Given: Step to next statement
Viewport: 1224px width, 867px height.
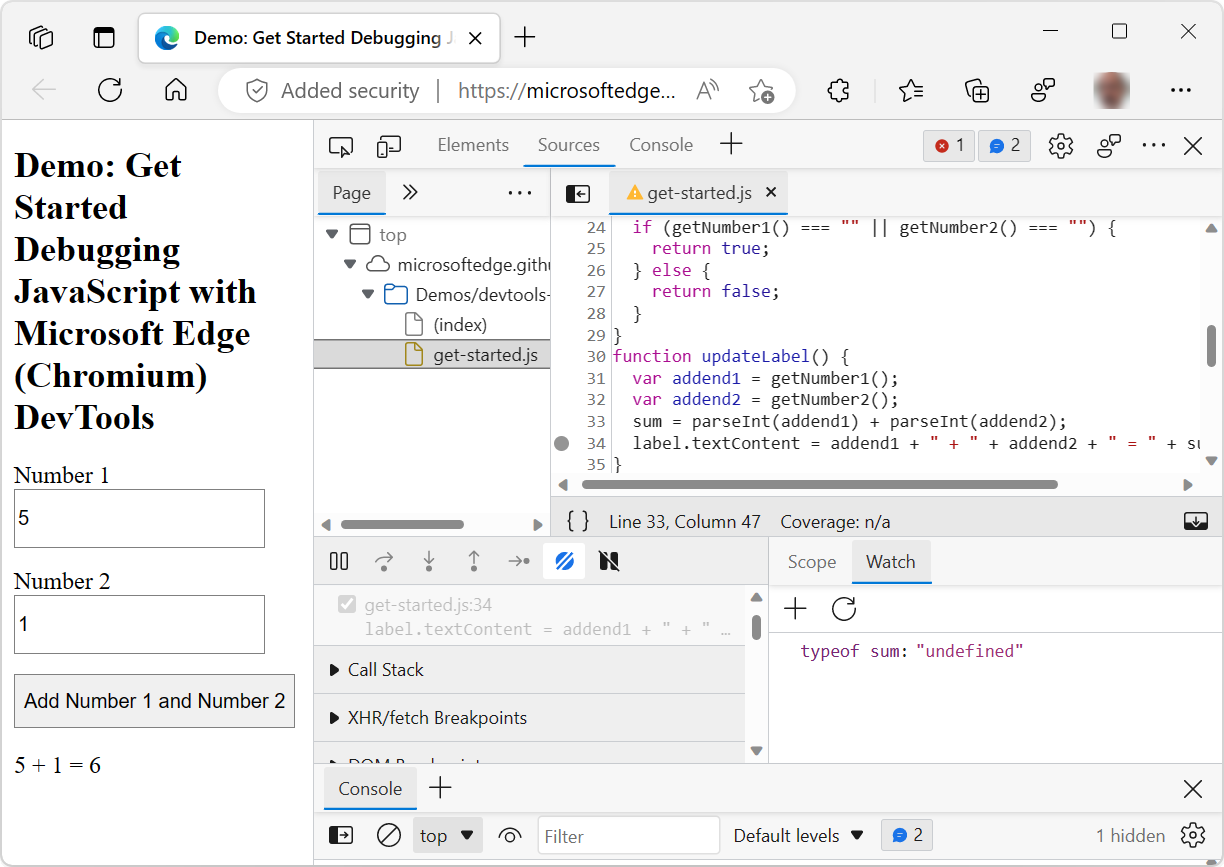Looking at the screenshot, I should point(518,561).
